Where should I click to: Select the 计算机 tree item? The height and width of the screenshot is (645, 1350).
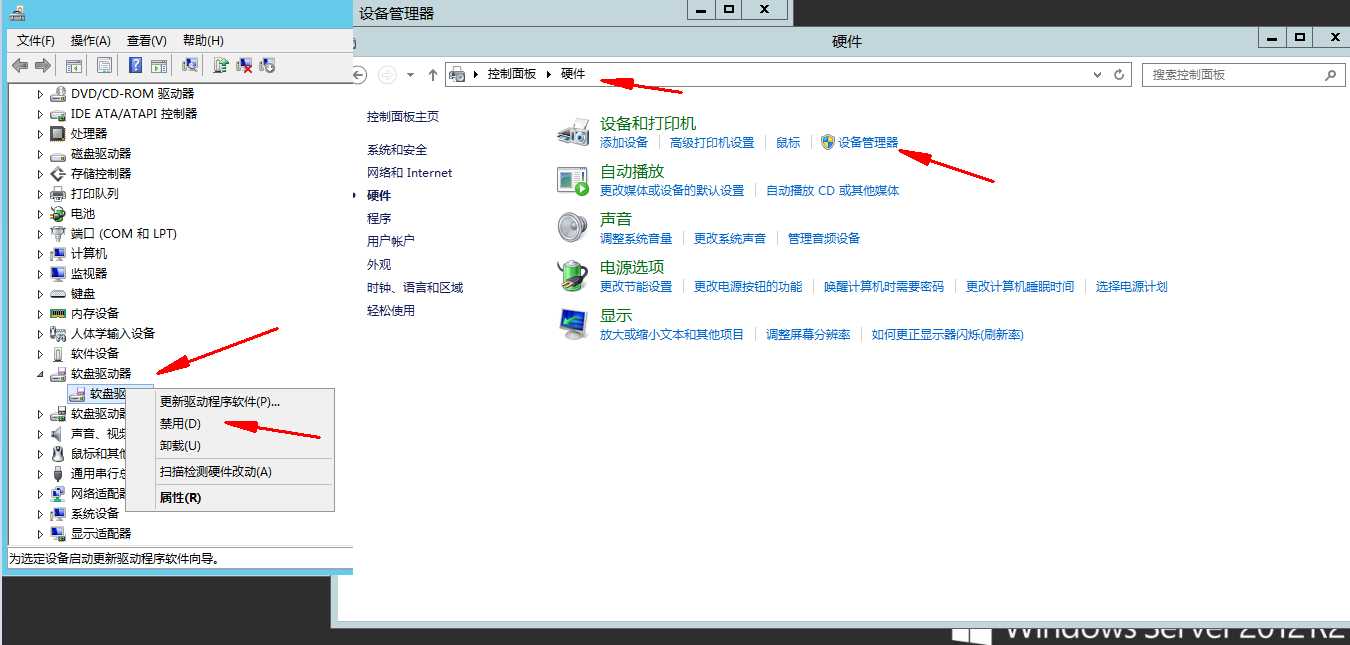(89, 253)
